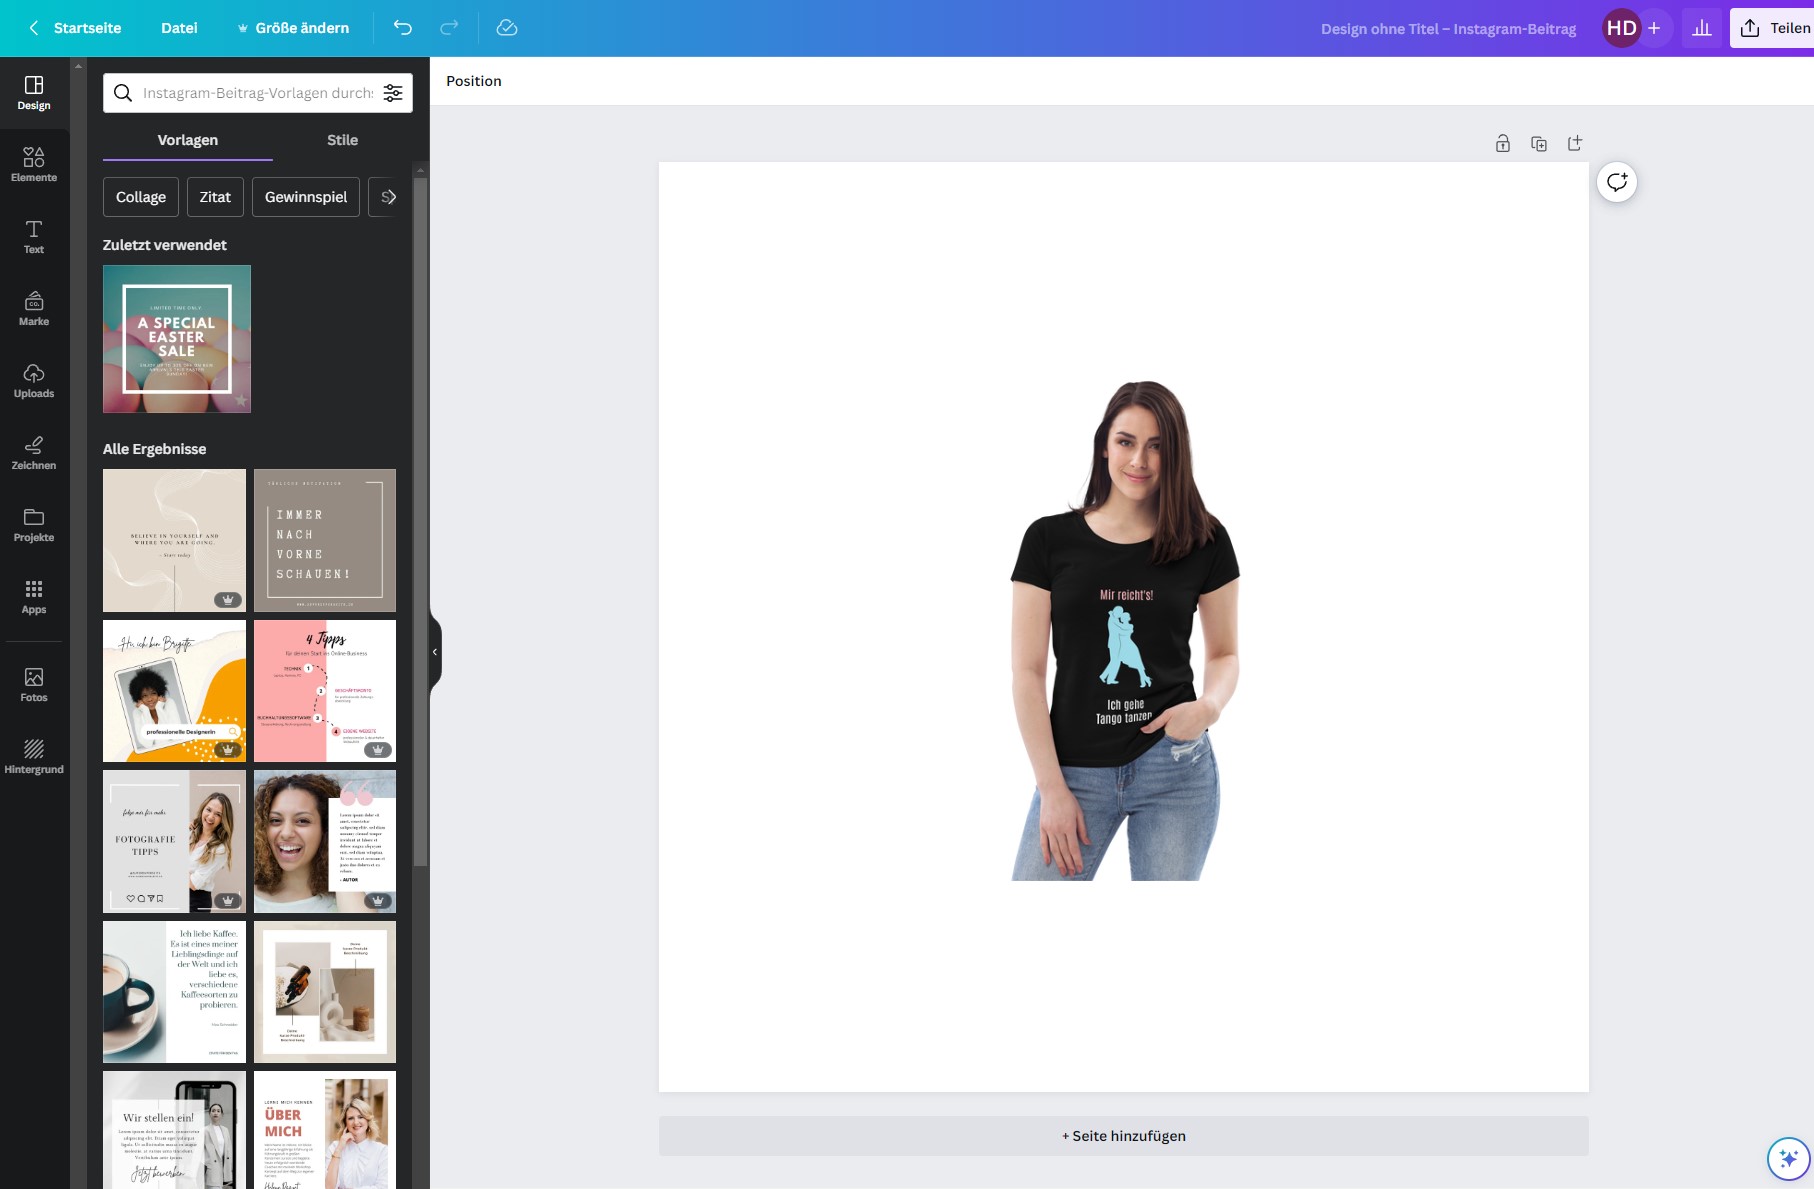Click the HD account avatar
This screenshot has width=1814, height=1189.
point(1621,28)
